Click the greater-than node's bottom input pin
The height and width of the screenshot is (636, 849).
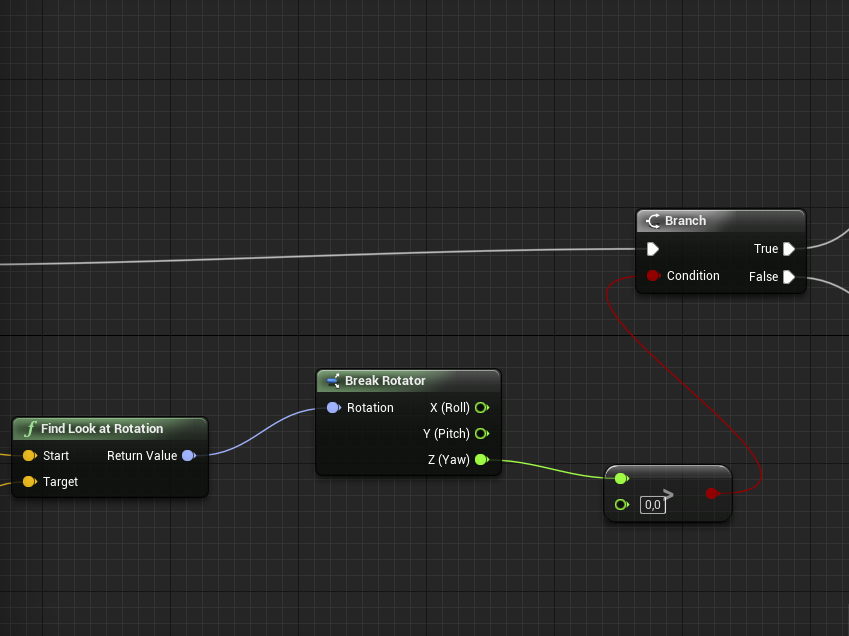point(622,505)
